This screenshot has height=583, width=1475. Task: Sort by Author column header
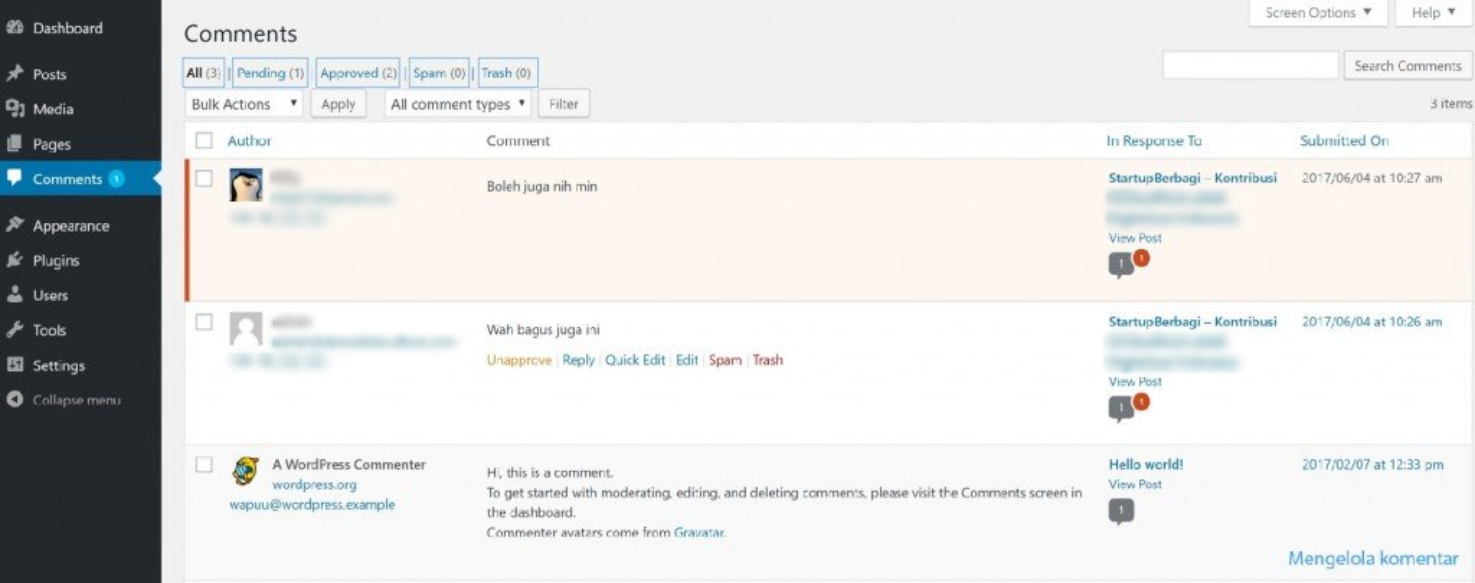click(x=249, y=141)
